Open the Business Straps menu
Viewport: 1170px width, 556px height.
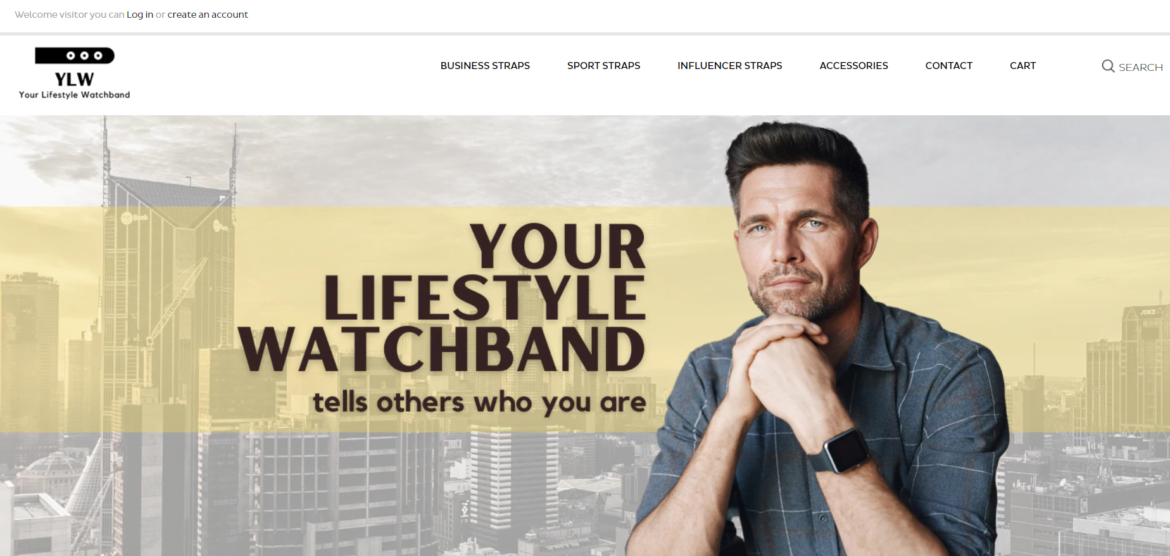(x=485, y=66)
